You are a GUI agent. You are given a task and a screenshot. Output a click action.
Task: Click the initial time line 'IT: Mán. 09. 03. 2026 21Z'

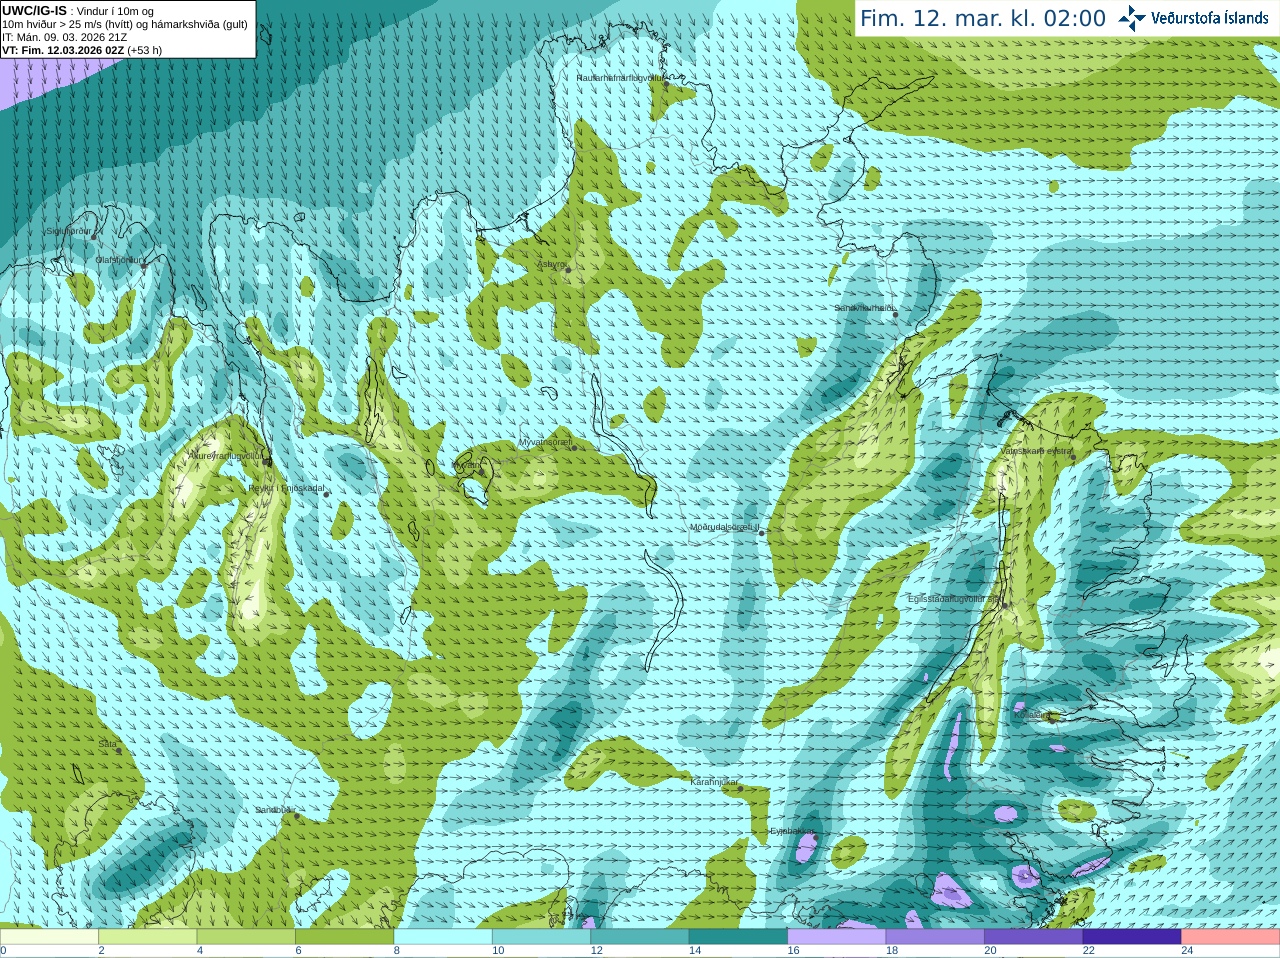tap(65, 37)
